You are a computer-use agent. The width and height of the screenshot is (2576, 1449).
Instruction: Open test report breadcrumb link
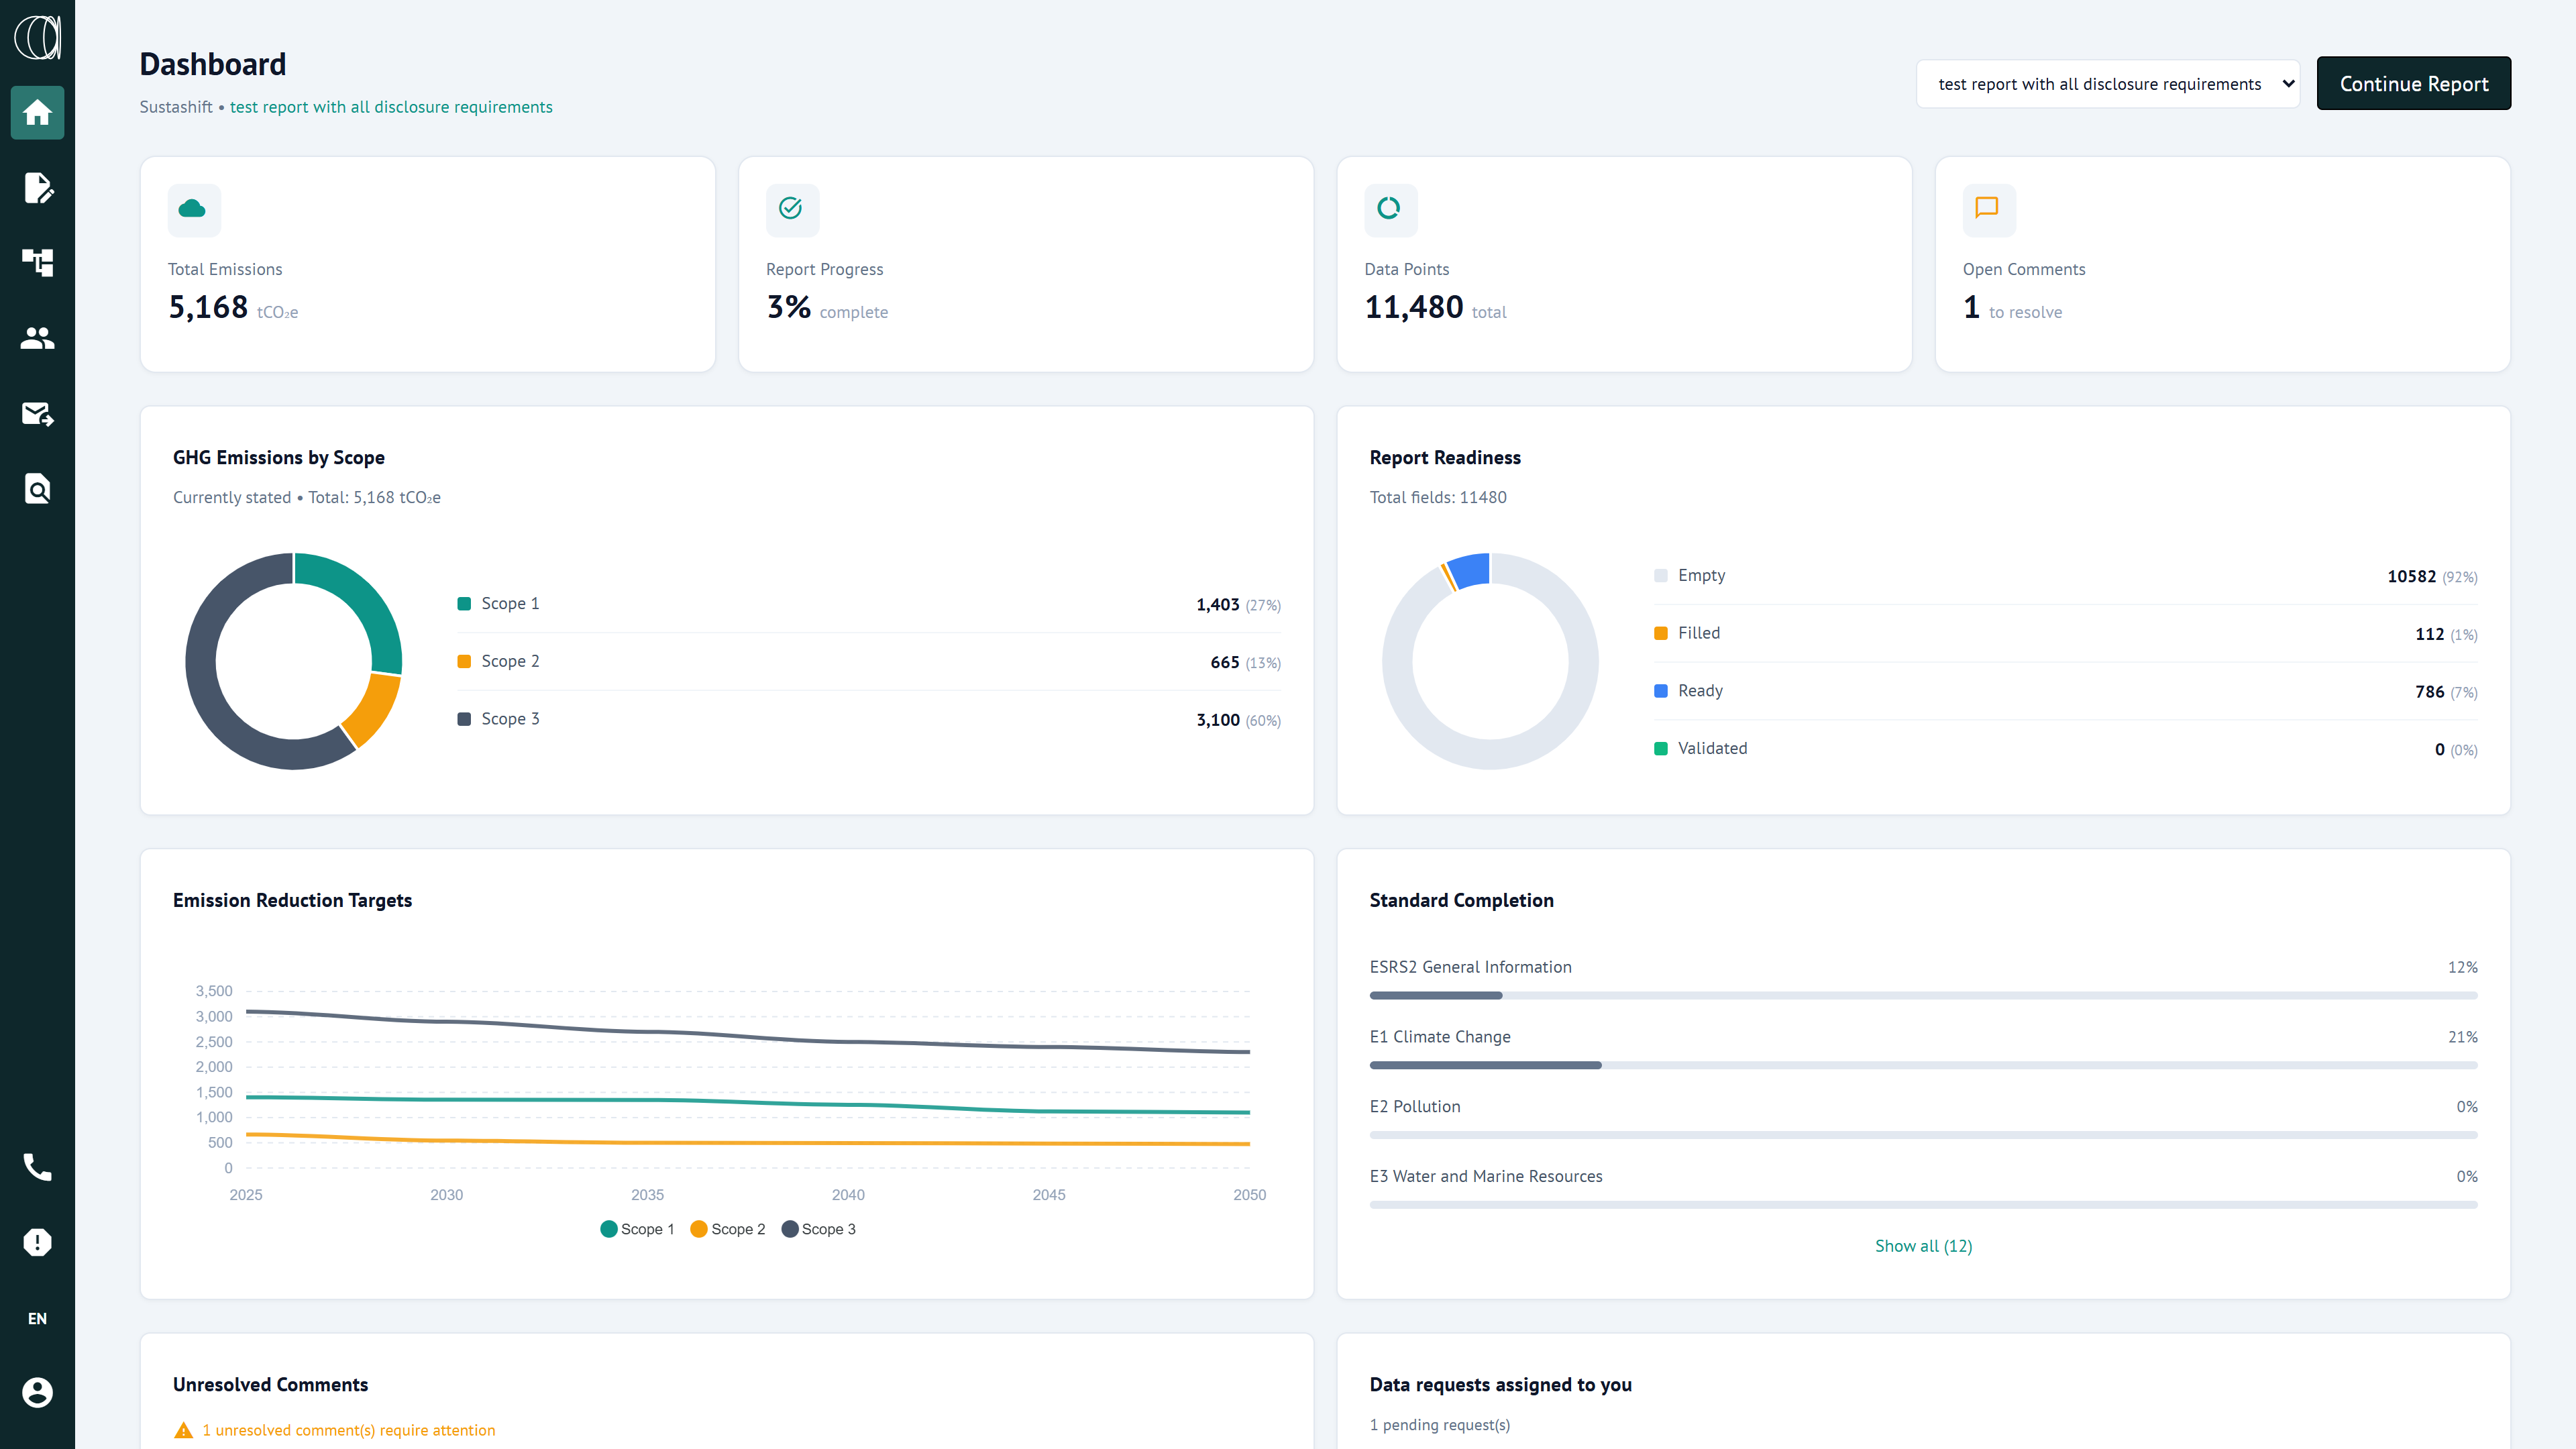pos(391,107)
